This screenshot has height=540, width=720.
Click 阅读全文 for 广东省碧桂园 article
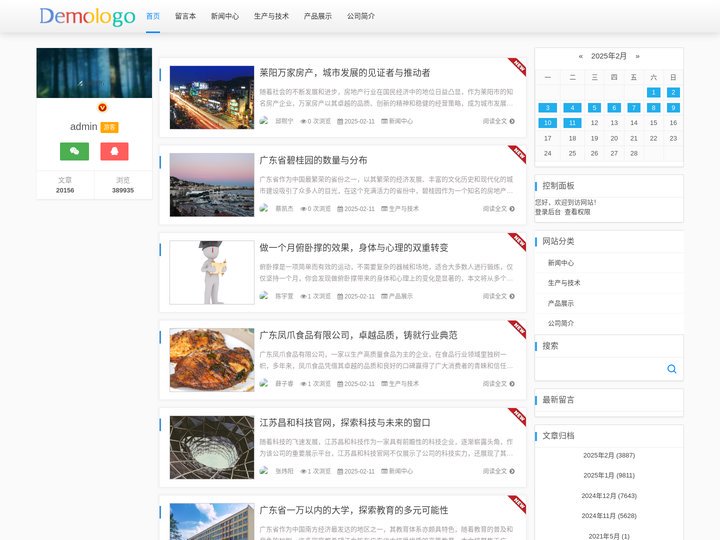tap(499, 208)
